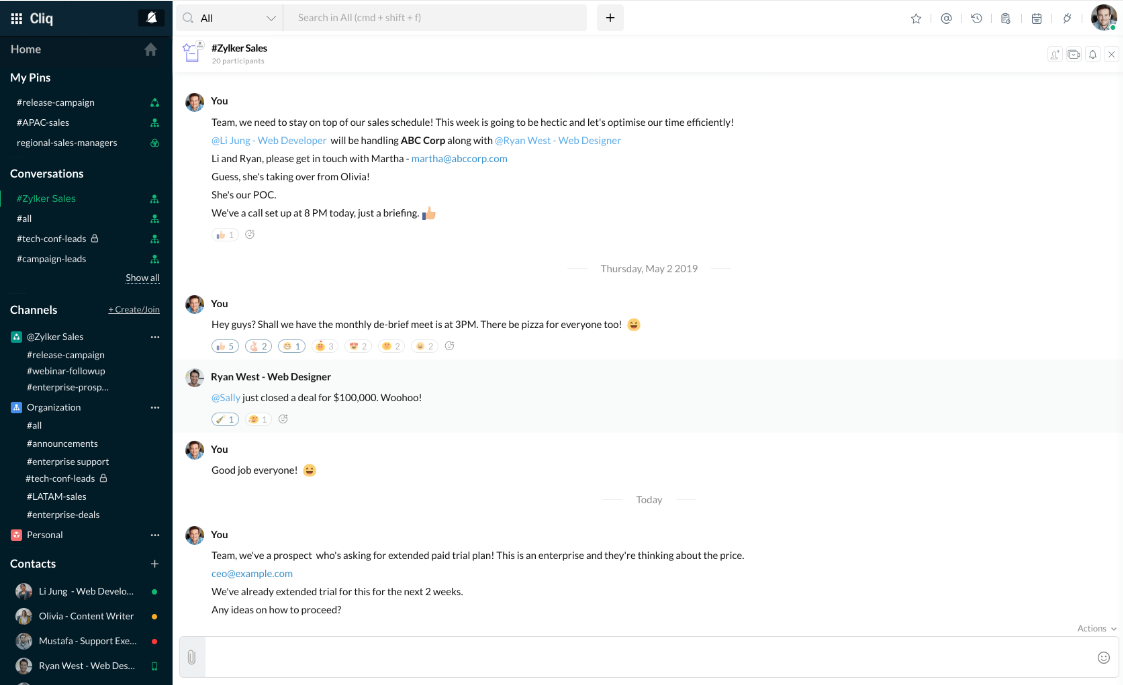Click the @Li Jung - Web Developer mention
This screenshot has width=1123, height=685.
(x=269, y=140)
